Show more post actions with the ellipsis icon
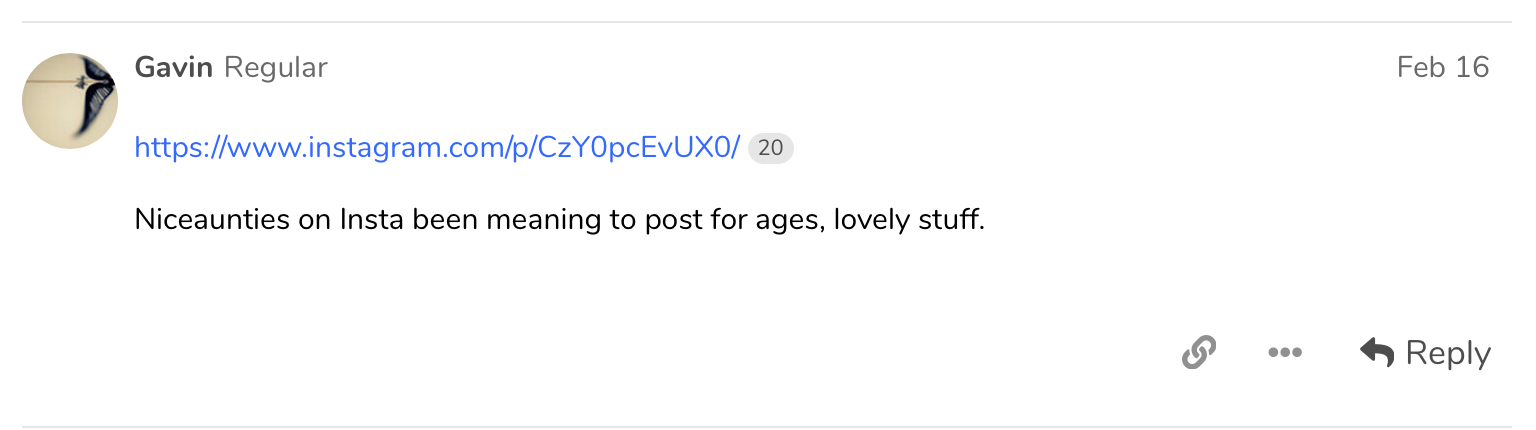Viewport: 1536px width, 430px height. coord(1284,352)
